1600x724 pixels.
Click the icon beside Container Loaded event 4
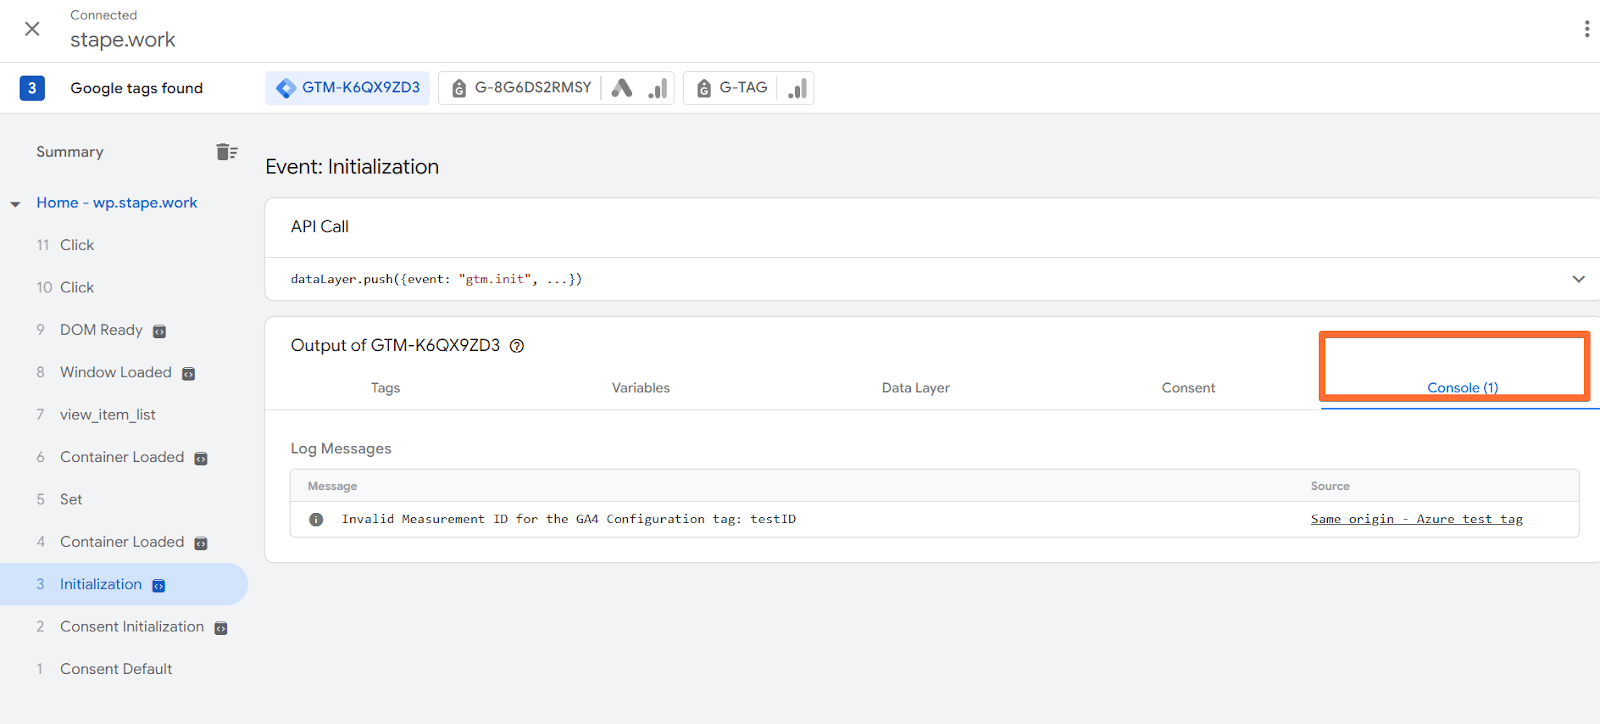click(x=201, y=543)
